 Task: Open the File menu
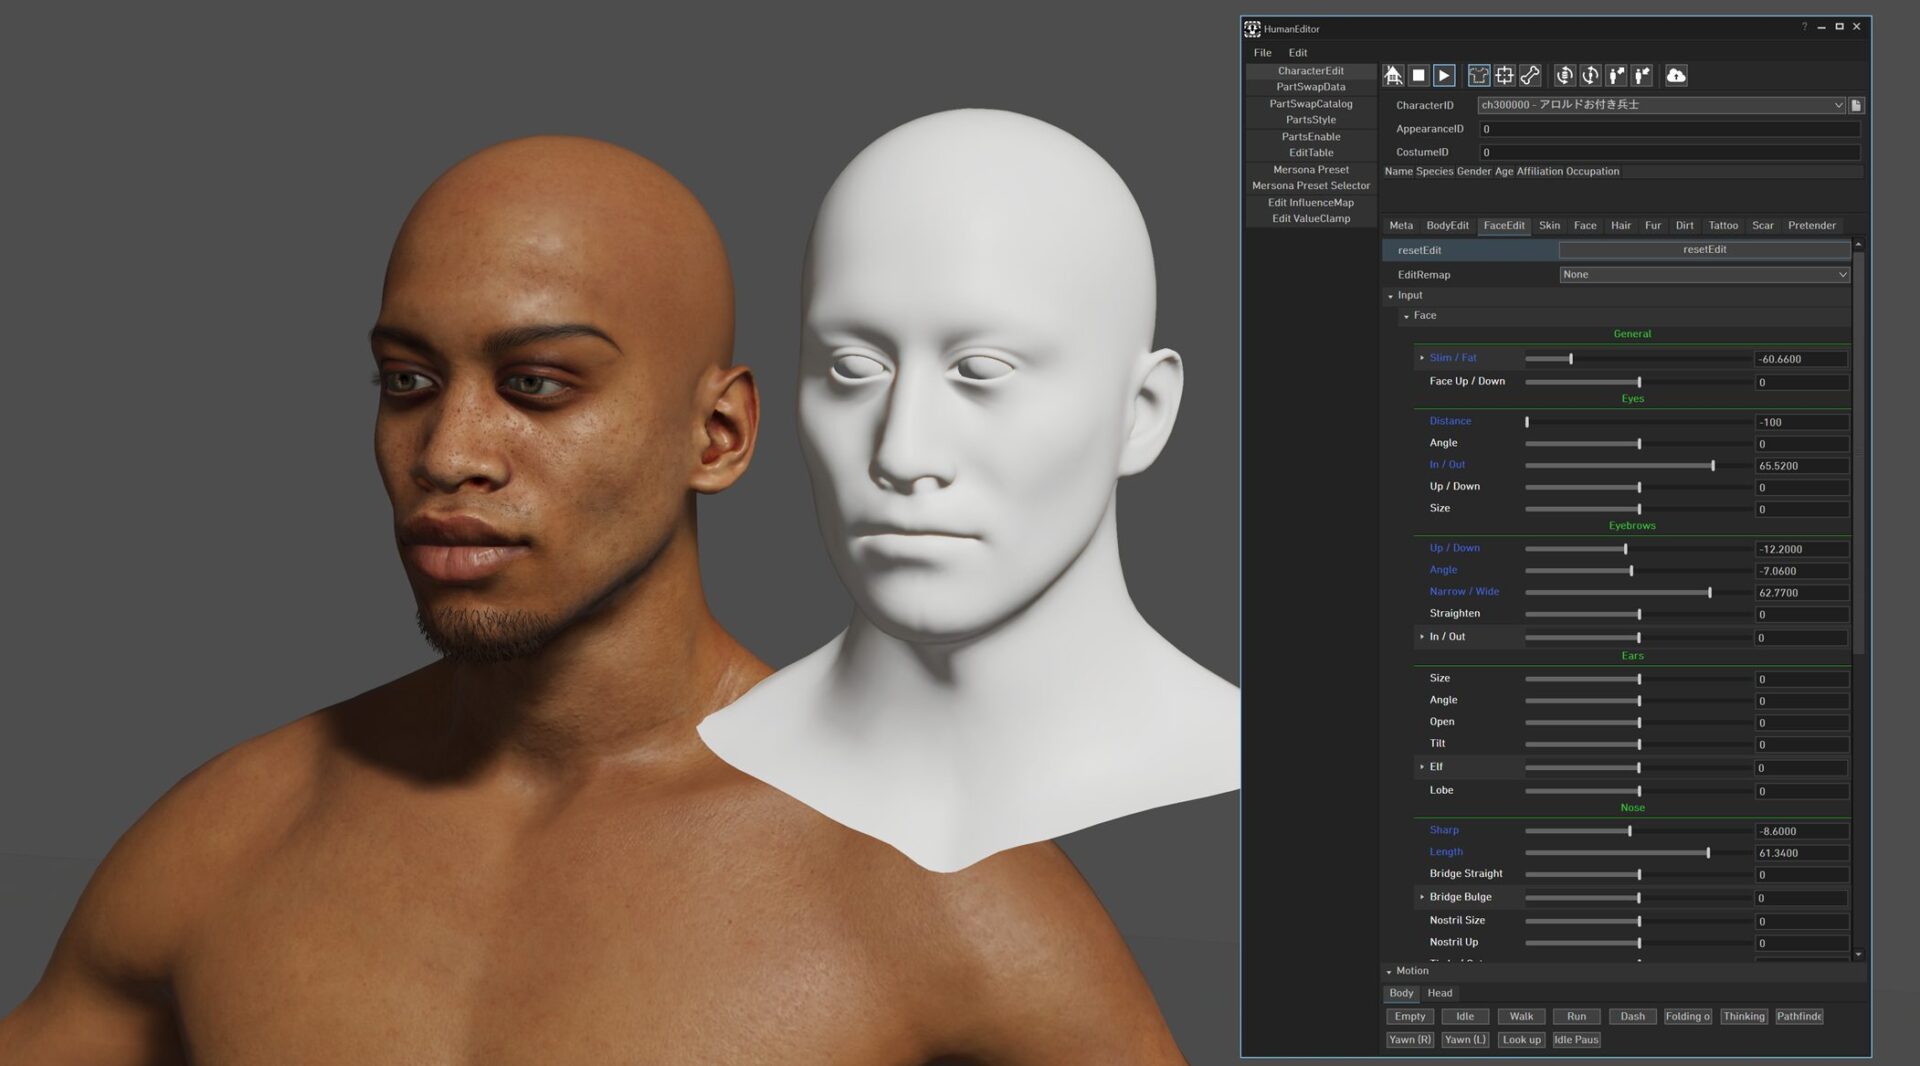click(1262, 53)
